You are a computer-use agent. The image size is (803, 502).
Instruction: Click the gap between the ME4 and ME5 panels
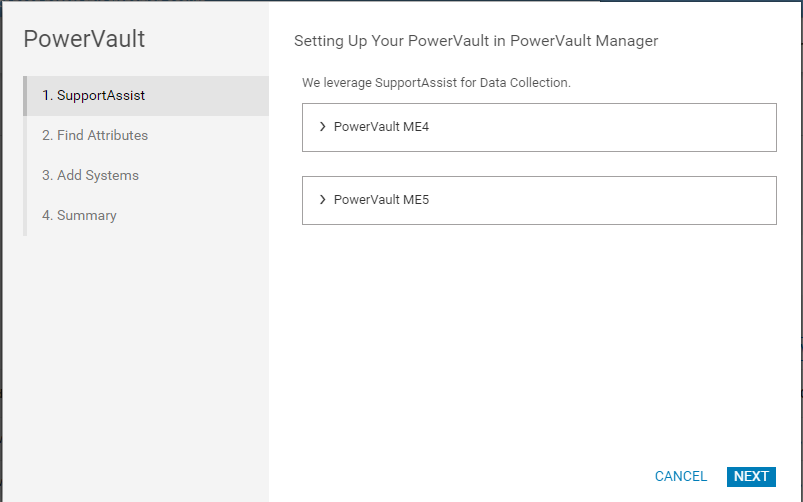tap(540, 164)
